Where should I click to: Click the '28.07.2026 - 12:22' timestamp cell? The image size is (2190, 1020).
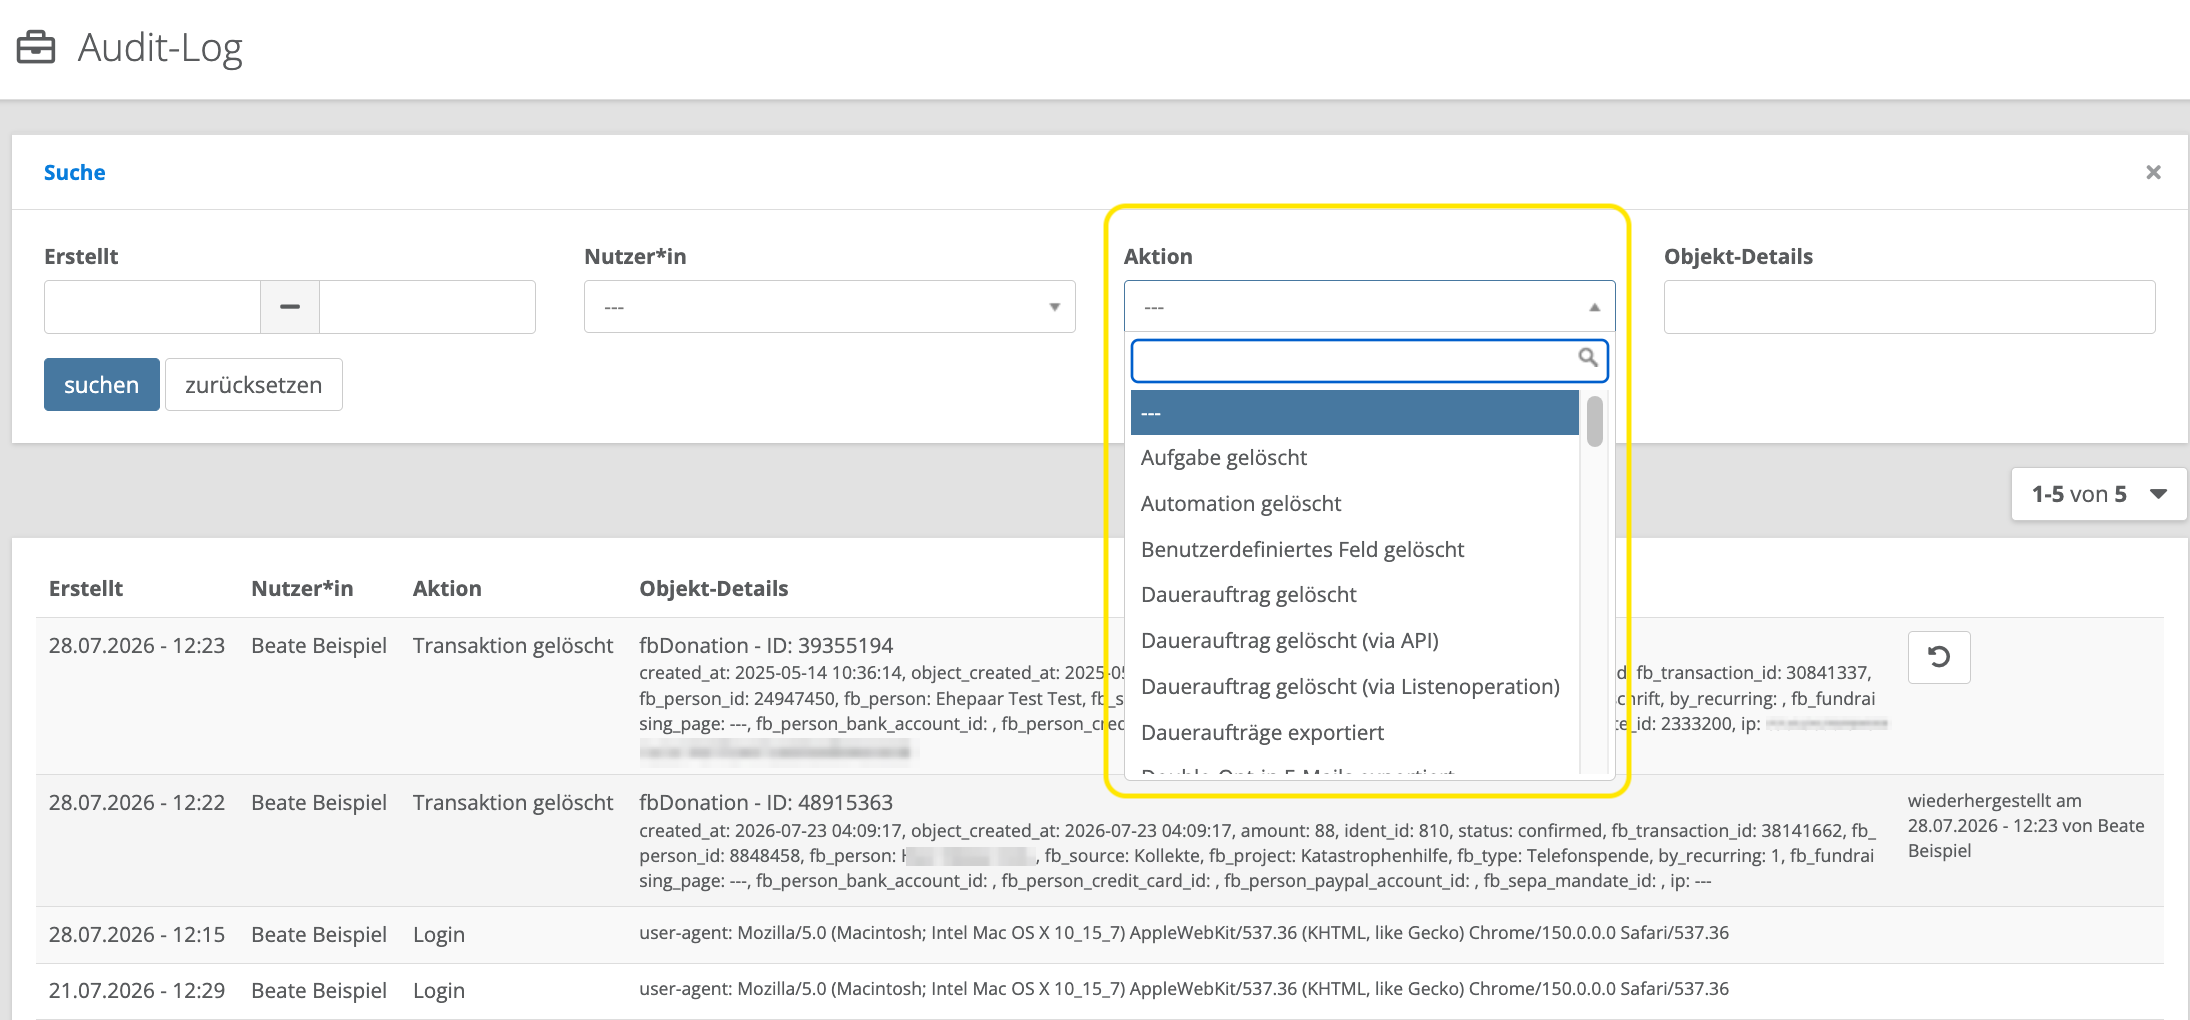[137, 802]
